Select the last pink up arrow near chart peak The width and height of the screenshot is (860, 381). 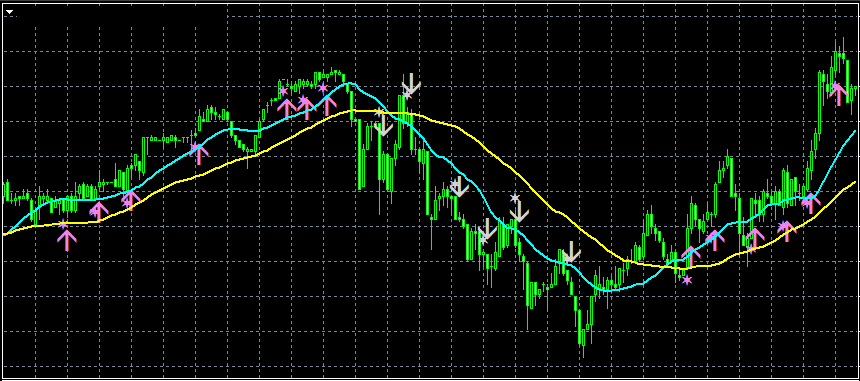coord(838,94)
